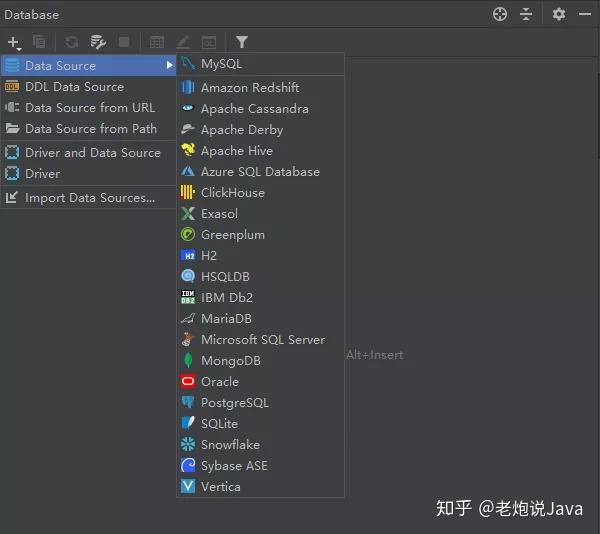This screenshot has width=600, height=534.
Task: Select SQLite data source
Action: pos(260,423)
